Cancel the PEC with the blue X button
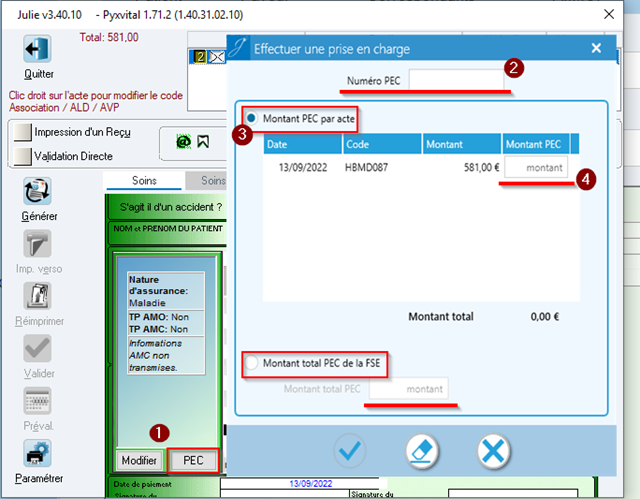The height and width of the screenshot is (499, 640). [x=493, y=451]
